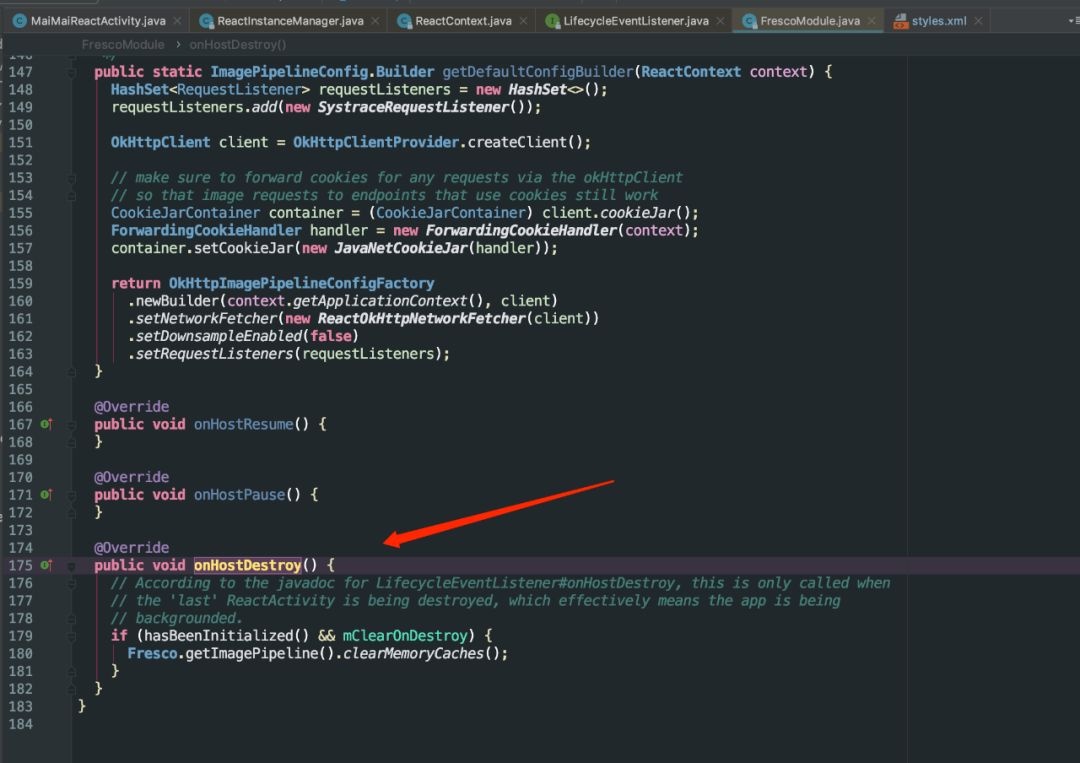Switch to the styles.xml tab
Viewport: 1080px width, 763px height.
point(939,21)
